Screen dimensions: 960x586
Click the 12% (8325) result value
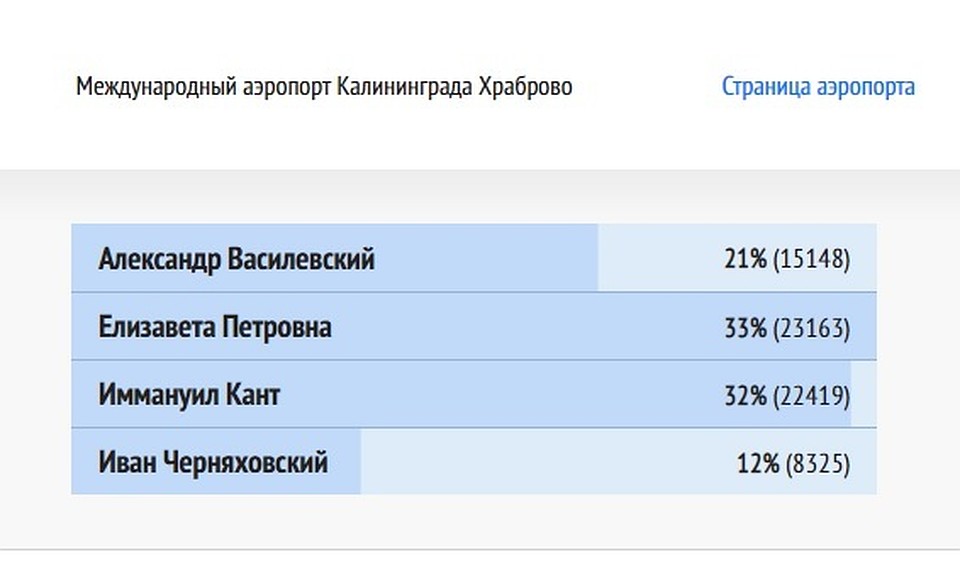793,463
